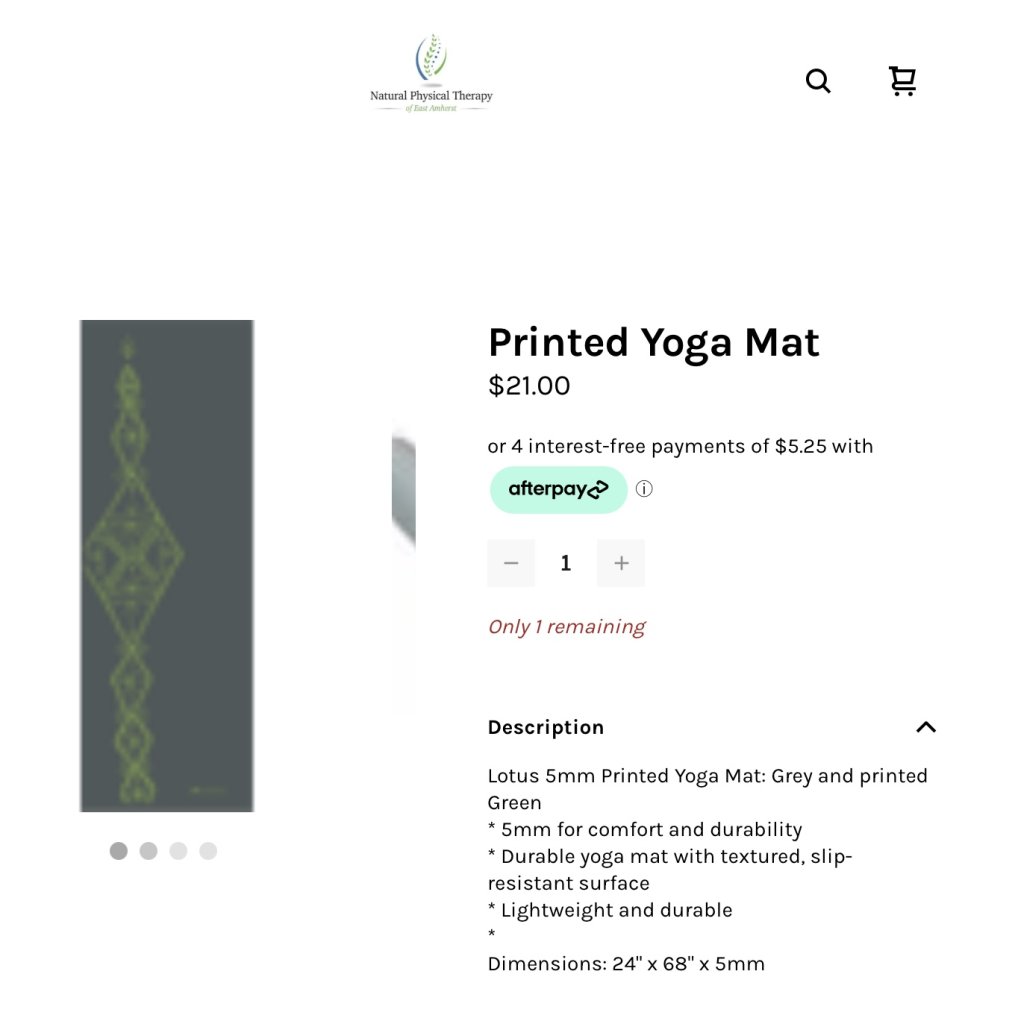Click the interest-free payments text line
This screenshot has height=1024, width=1012.
pos(680,446)
